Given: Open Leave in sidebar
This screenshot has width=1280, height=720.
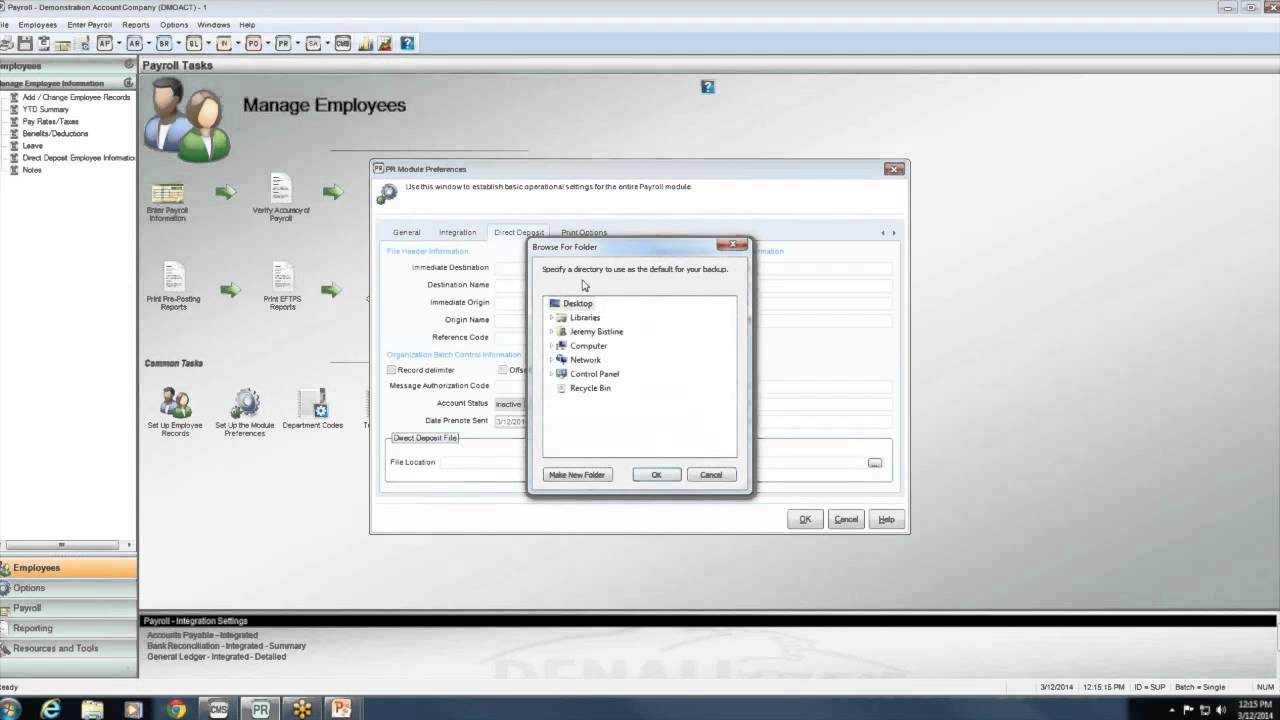Looking at the screenshot, I should (32, 145).
